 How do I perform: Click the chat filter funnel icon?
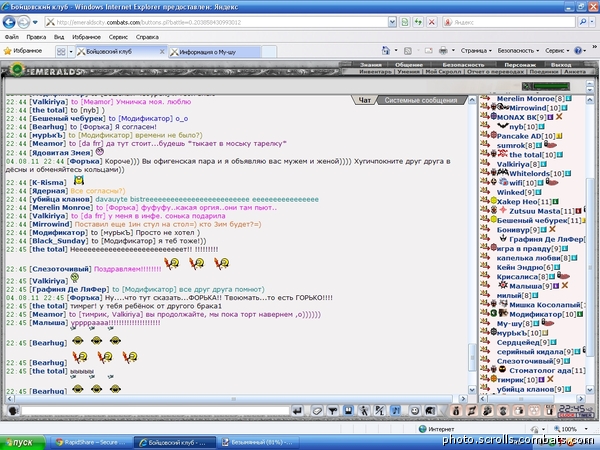333,411
